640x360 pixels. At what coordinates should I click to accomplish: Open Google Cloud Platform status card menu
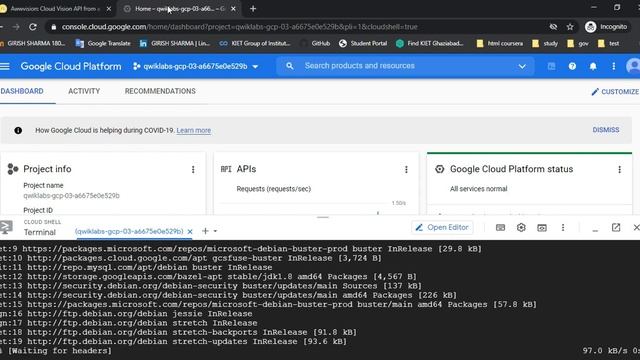(x=619, y=169)
